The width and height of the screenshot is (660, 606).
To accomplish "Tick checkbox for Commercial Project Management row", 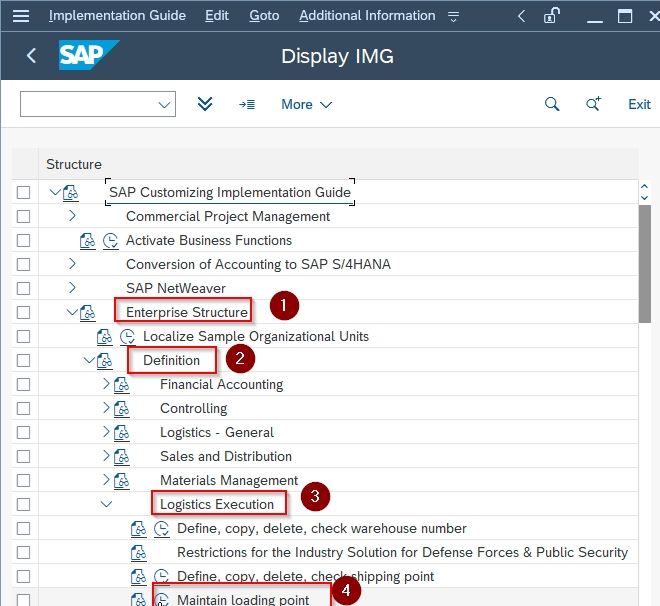I will coord(24,217).
